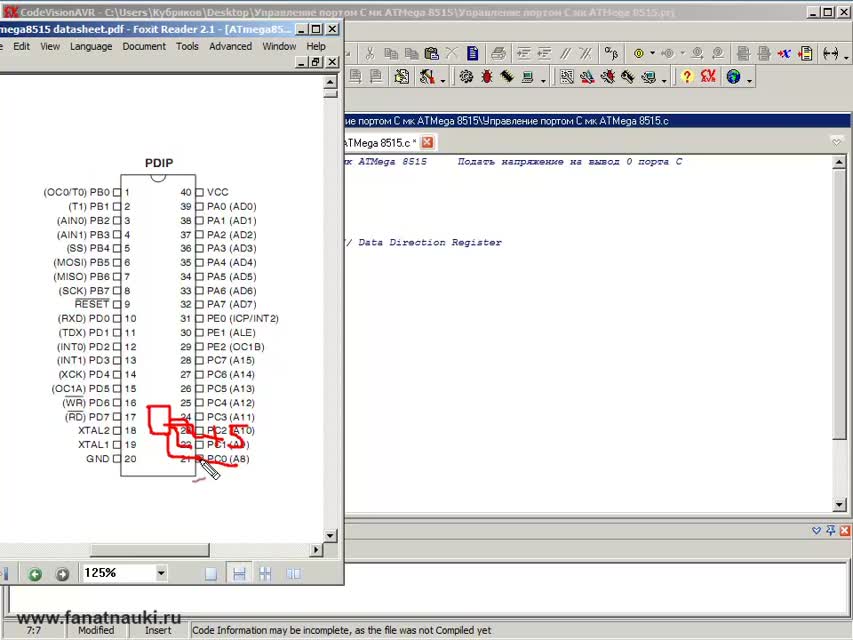Select the ATMega 8515.c editor tab
This screenshot has width=853, height=640.
click(379, 143)
